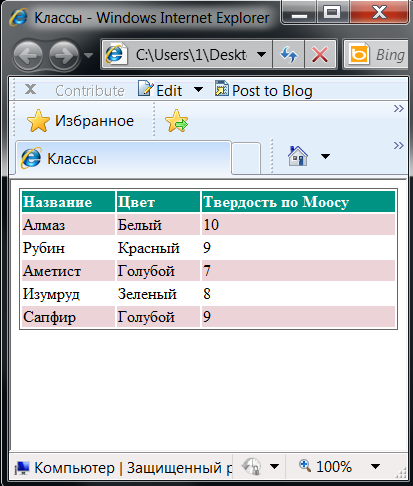Click the Forward navigation arrow
Viewport: 413px width, 486px height.
click(x=64, y=55)
